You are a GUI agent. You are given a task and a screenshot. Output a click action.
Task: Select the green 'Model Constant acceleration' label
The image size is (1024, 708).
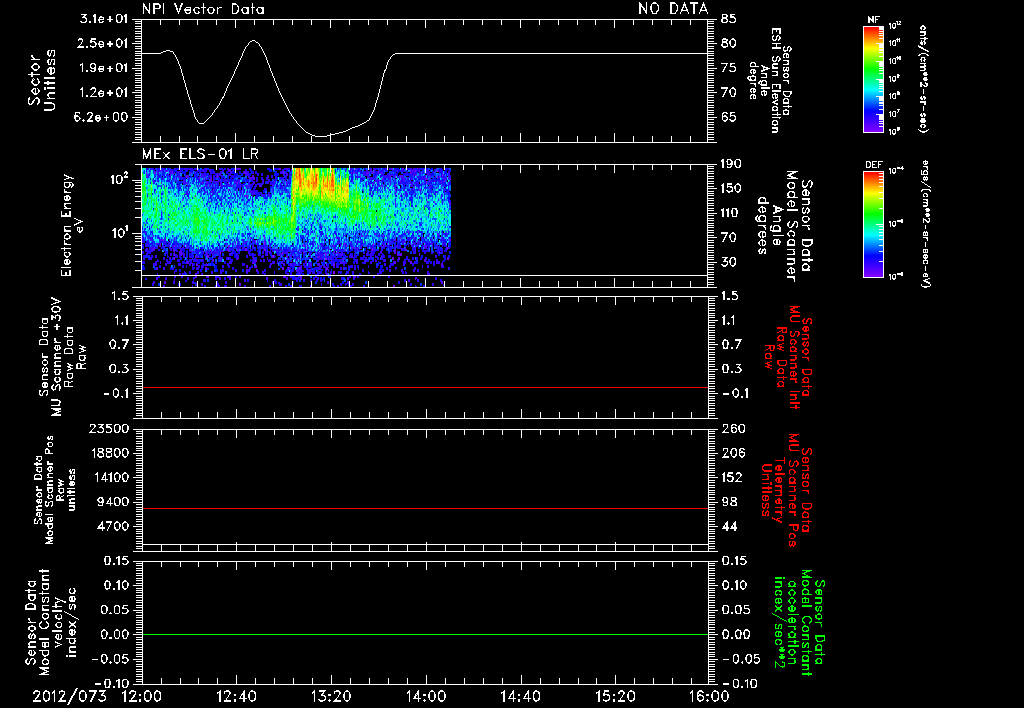click(799, 622)
